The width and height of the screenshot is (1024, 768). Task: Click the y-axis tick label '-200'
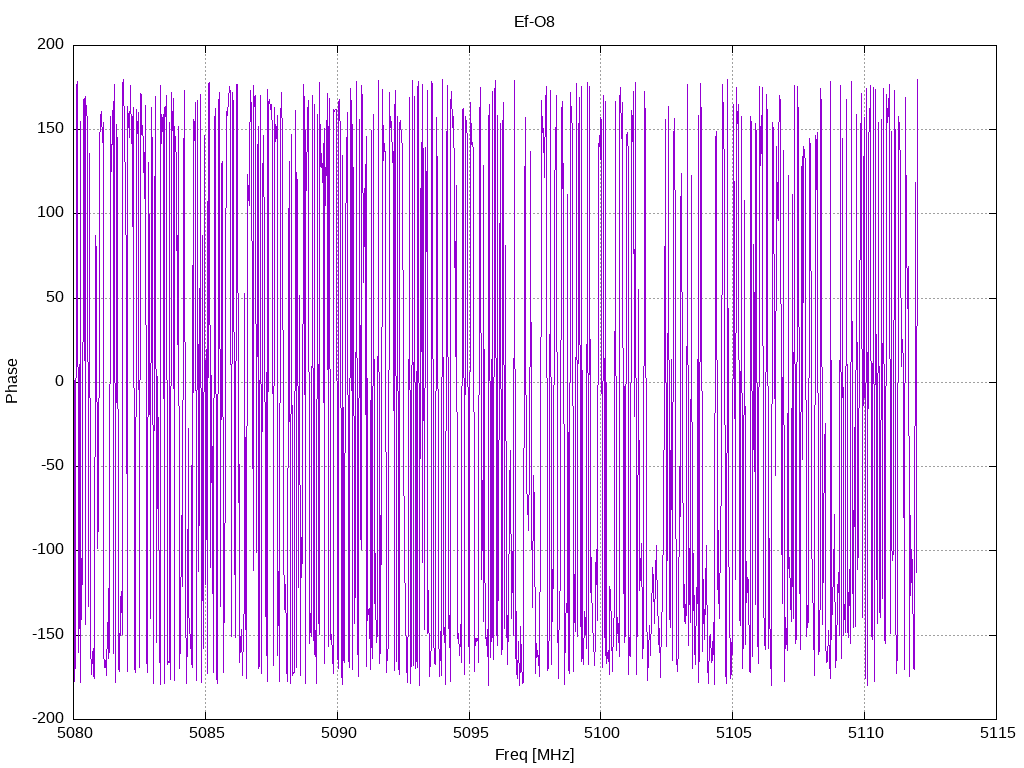point(48,718)
